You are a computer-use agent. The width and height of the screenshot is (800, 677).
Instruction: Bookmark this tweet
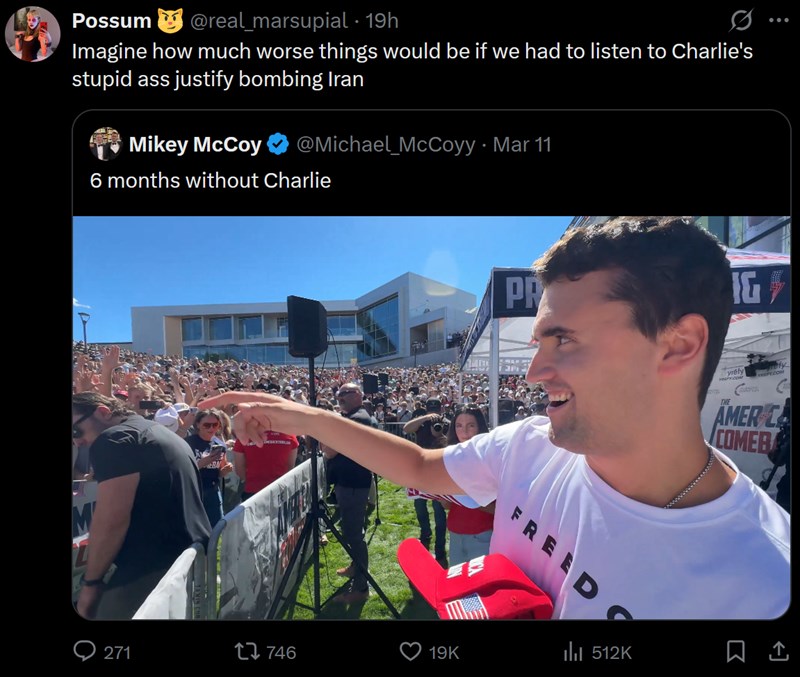pos(735,652)
